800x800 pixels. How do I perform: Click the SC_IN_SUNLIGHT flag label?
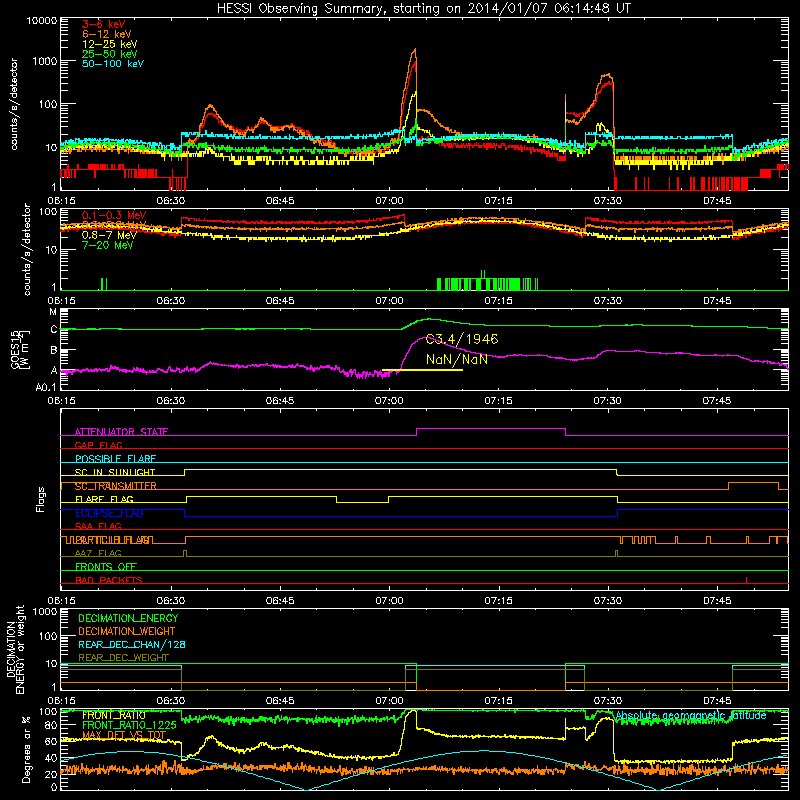click(115, 472)
